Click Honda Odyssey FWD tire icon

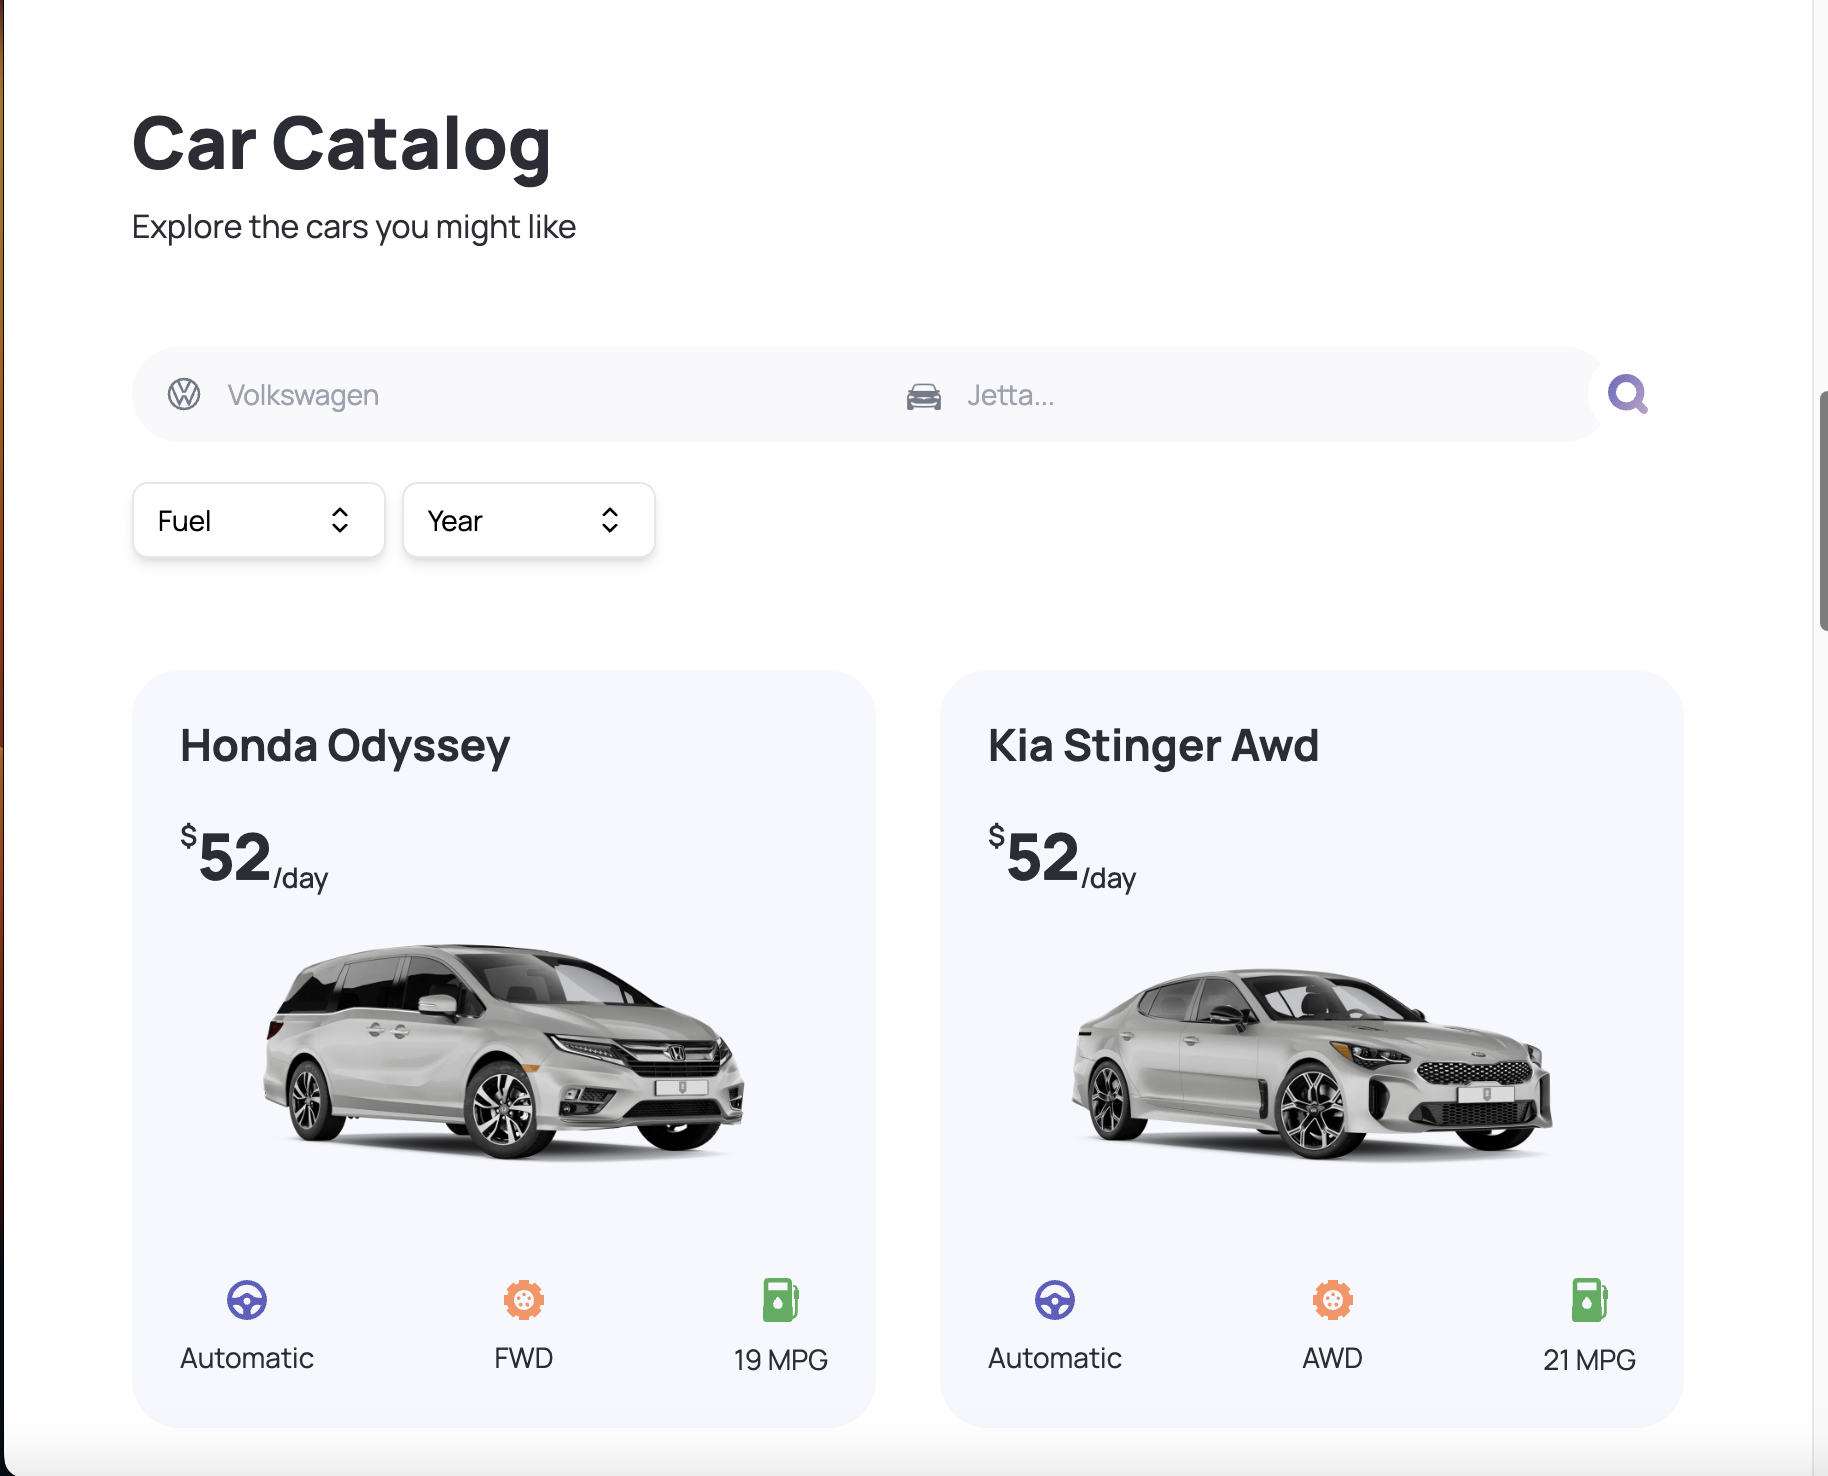point(524,1300)
